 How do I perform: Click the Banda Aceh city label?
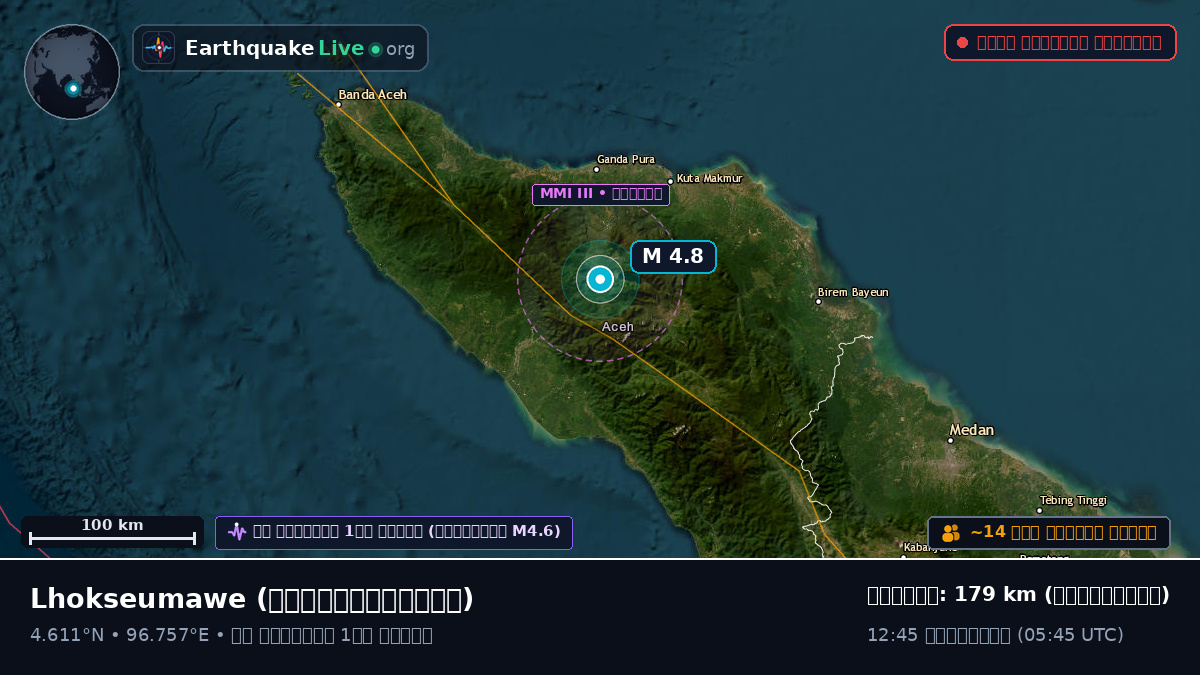373,95
